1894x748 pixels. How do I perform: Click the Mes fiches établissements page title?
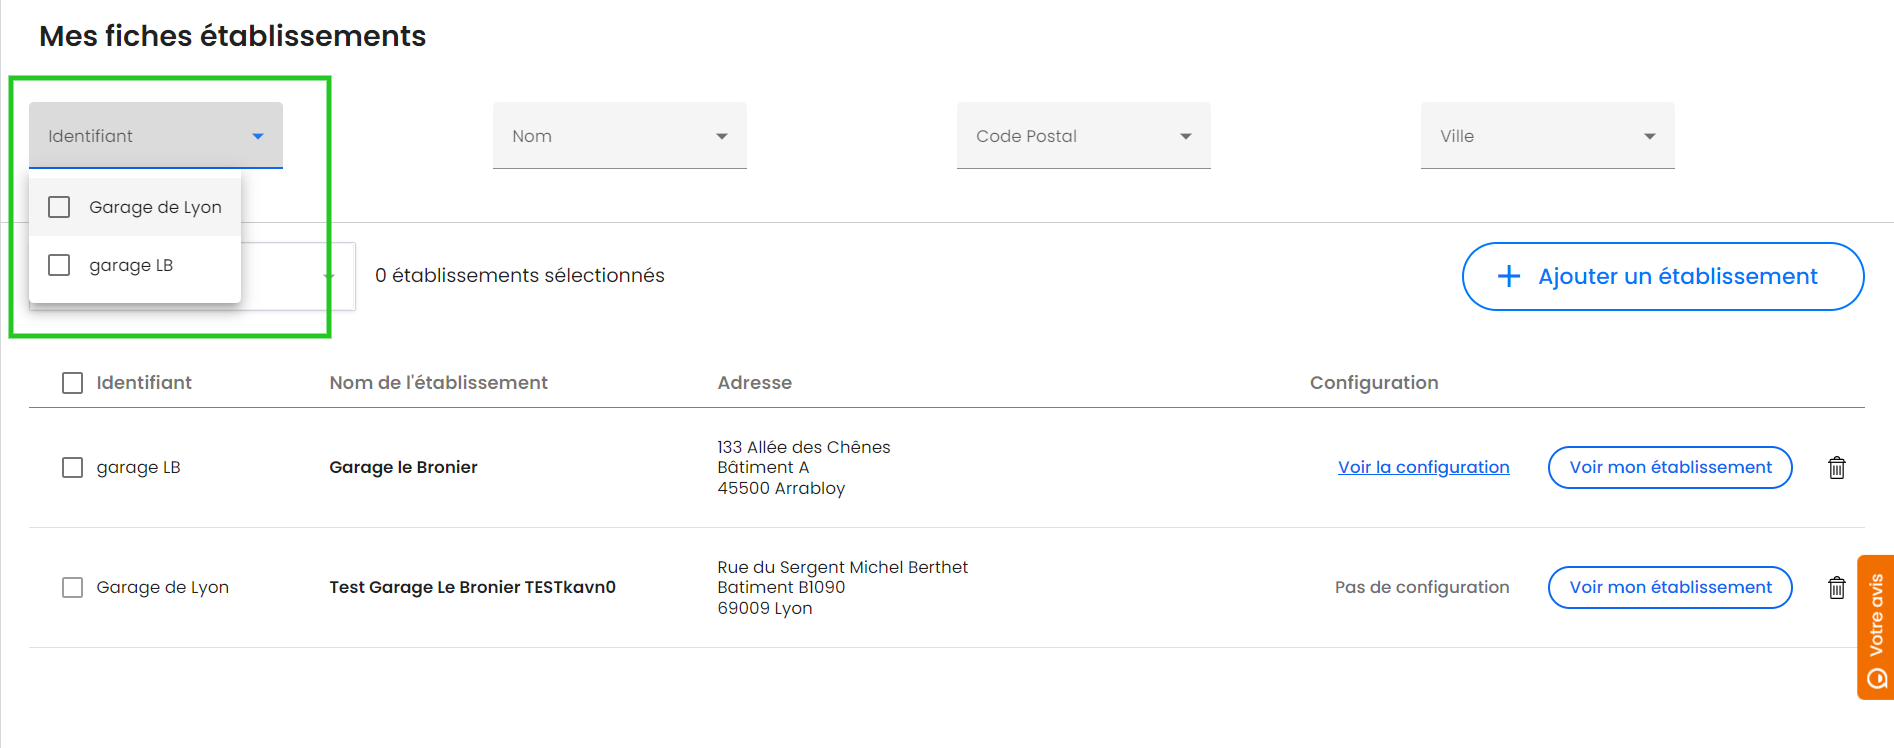232,36
